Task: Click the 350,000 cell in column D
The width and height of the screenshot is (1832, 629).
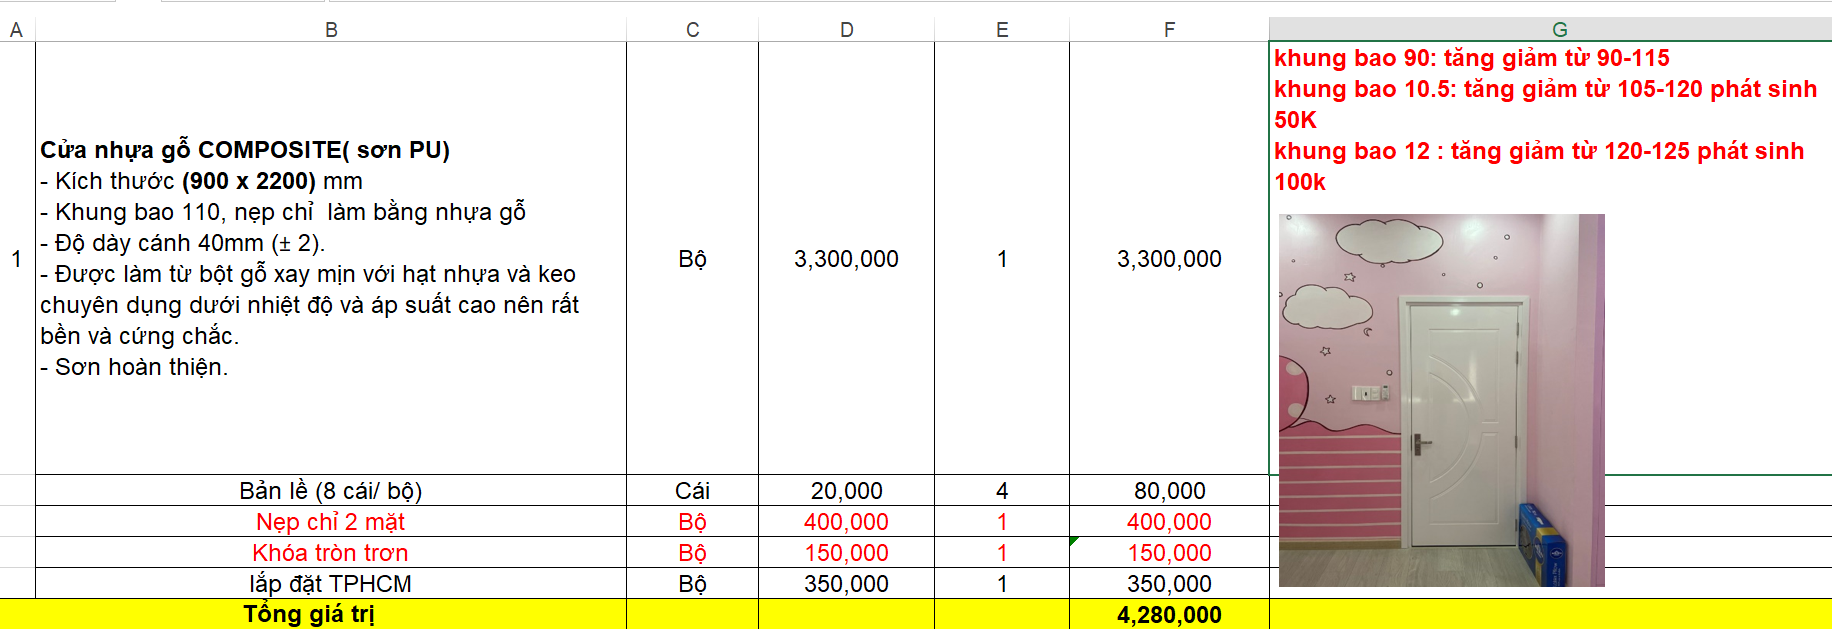Action: point(846,584)
